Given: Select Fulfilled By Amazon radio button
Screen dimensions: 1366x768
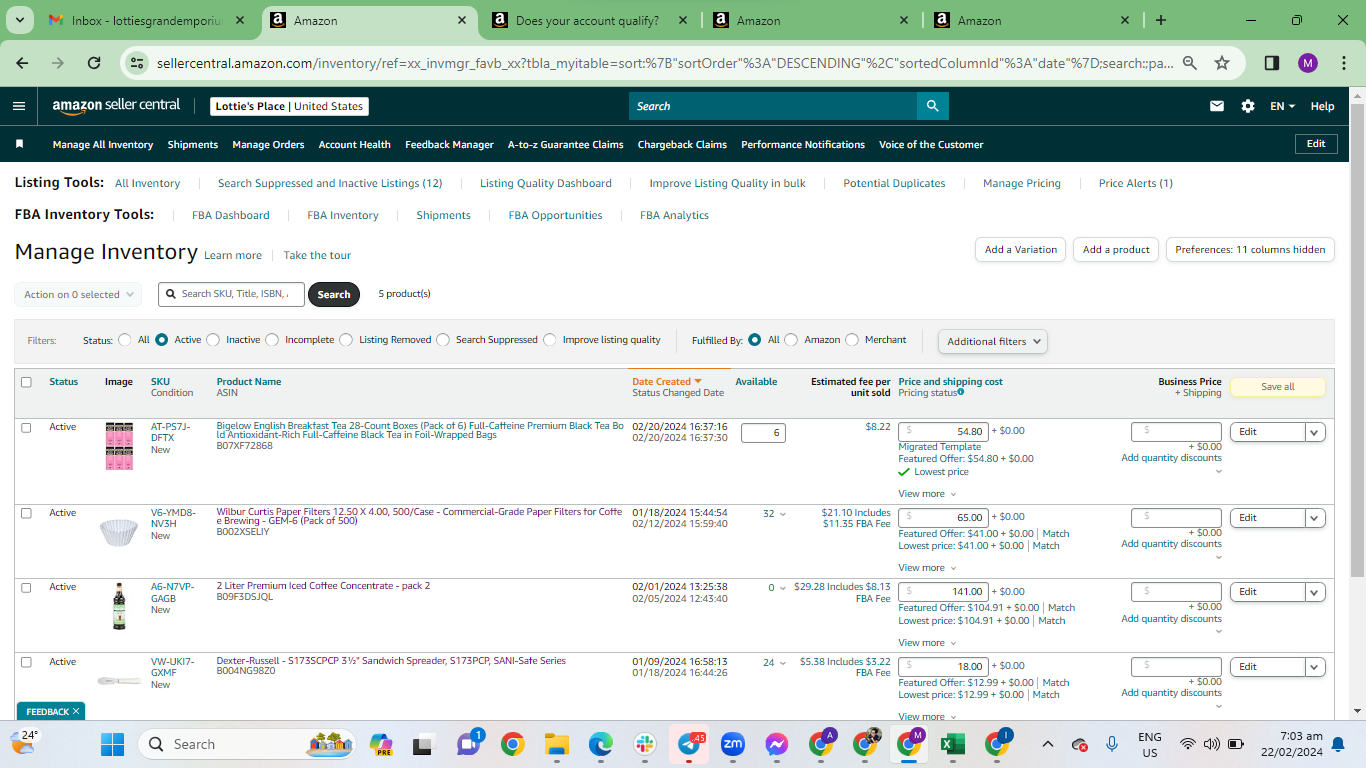Looking at the screenshot, I should pos(791,340).
